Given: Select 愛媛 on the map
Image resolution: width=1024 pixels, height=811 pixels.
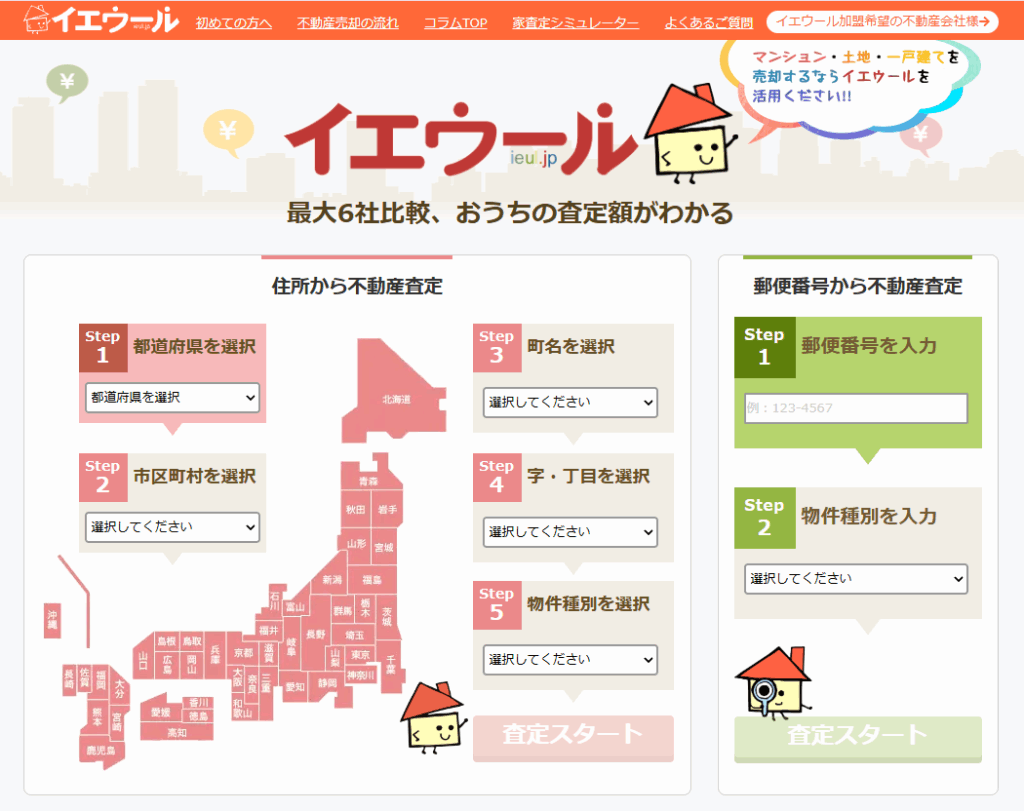Looking at the screenshot, I should click(161, 712).
